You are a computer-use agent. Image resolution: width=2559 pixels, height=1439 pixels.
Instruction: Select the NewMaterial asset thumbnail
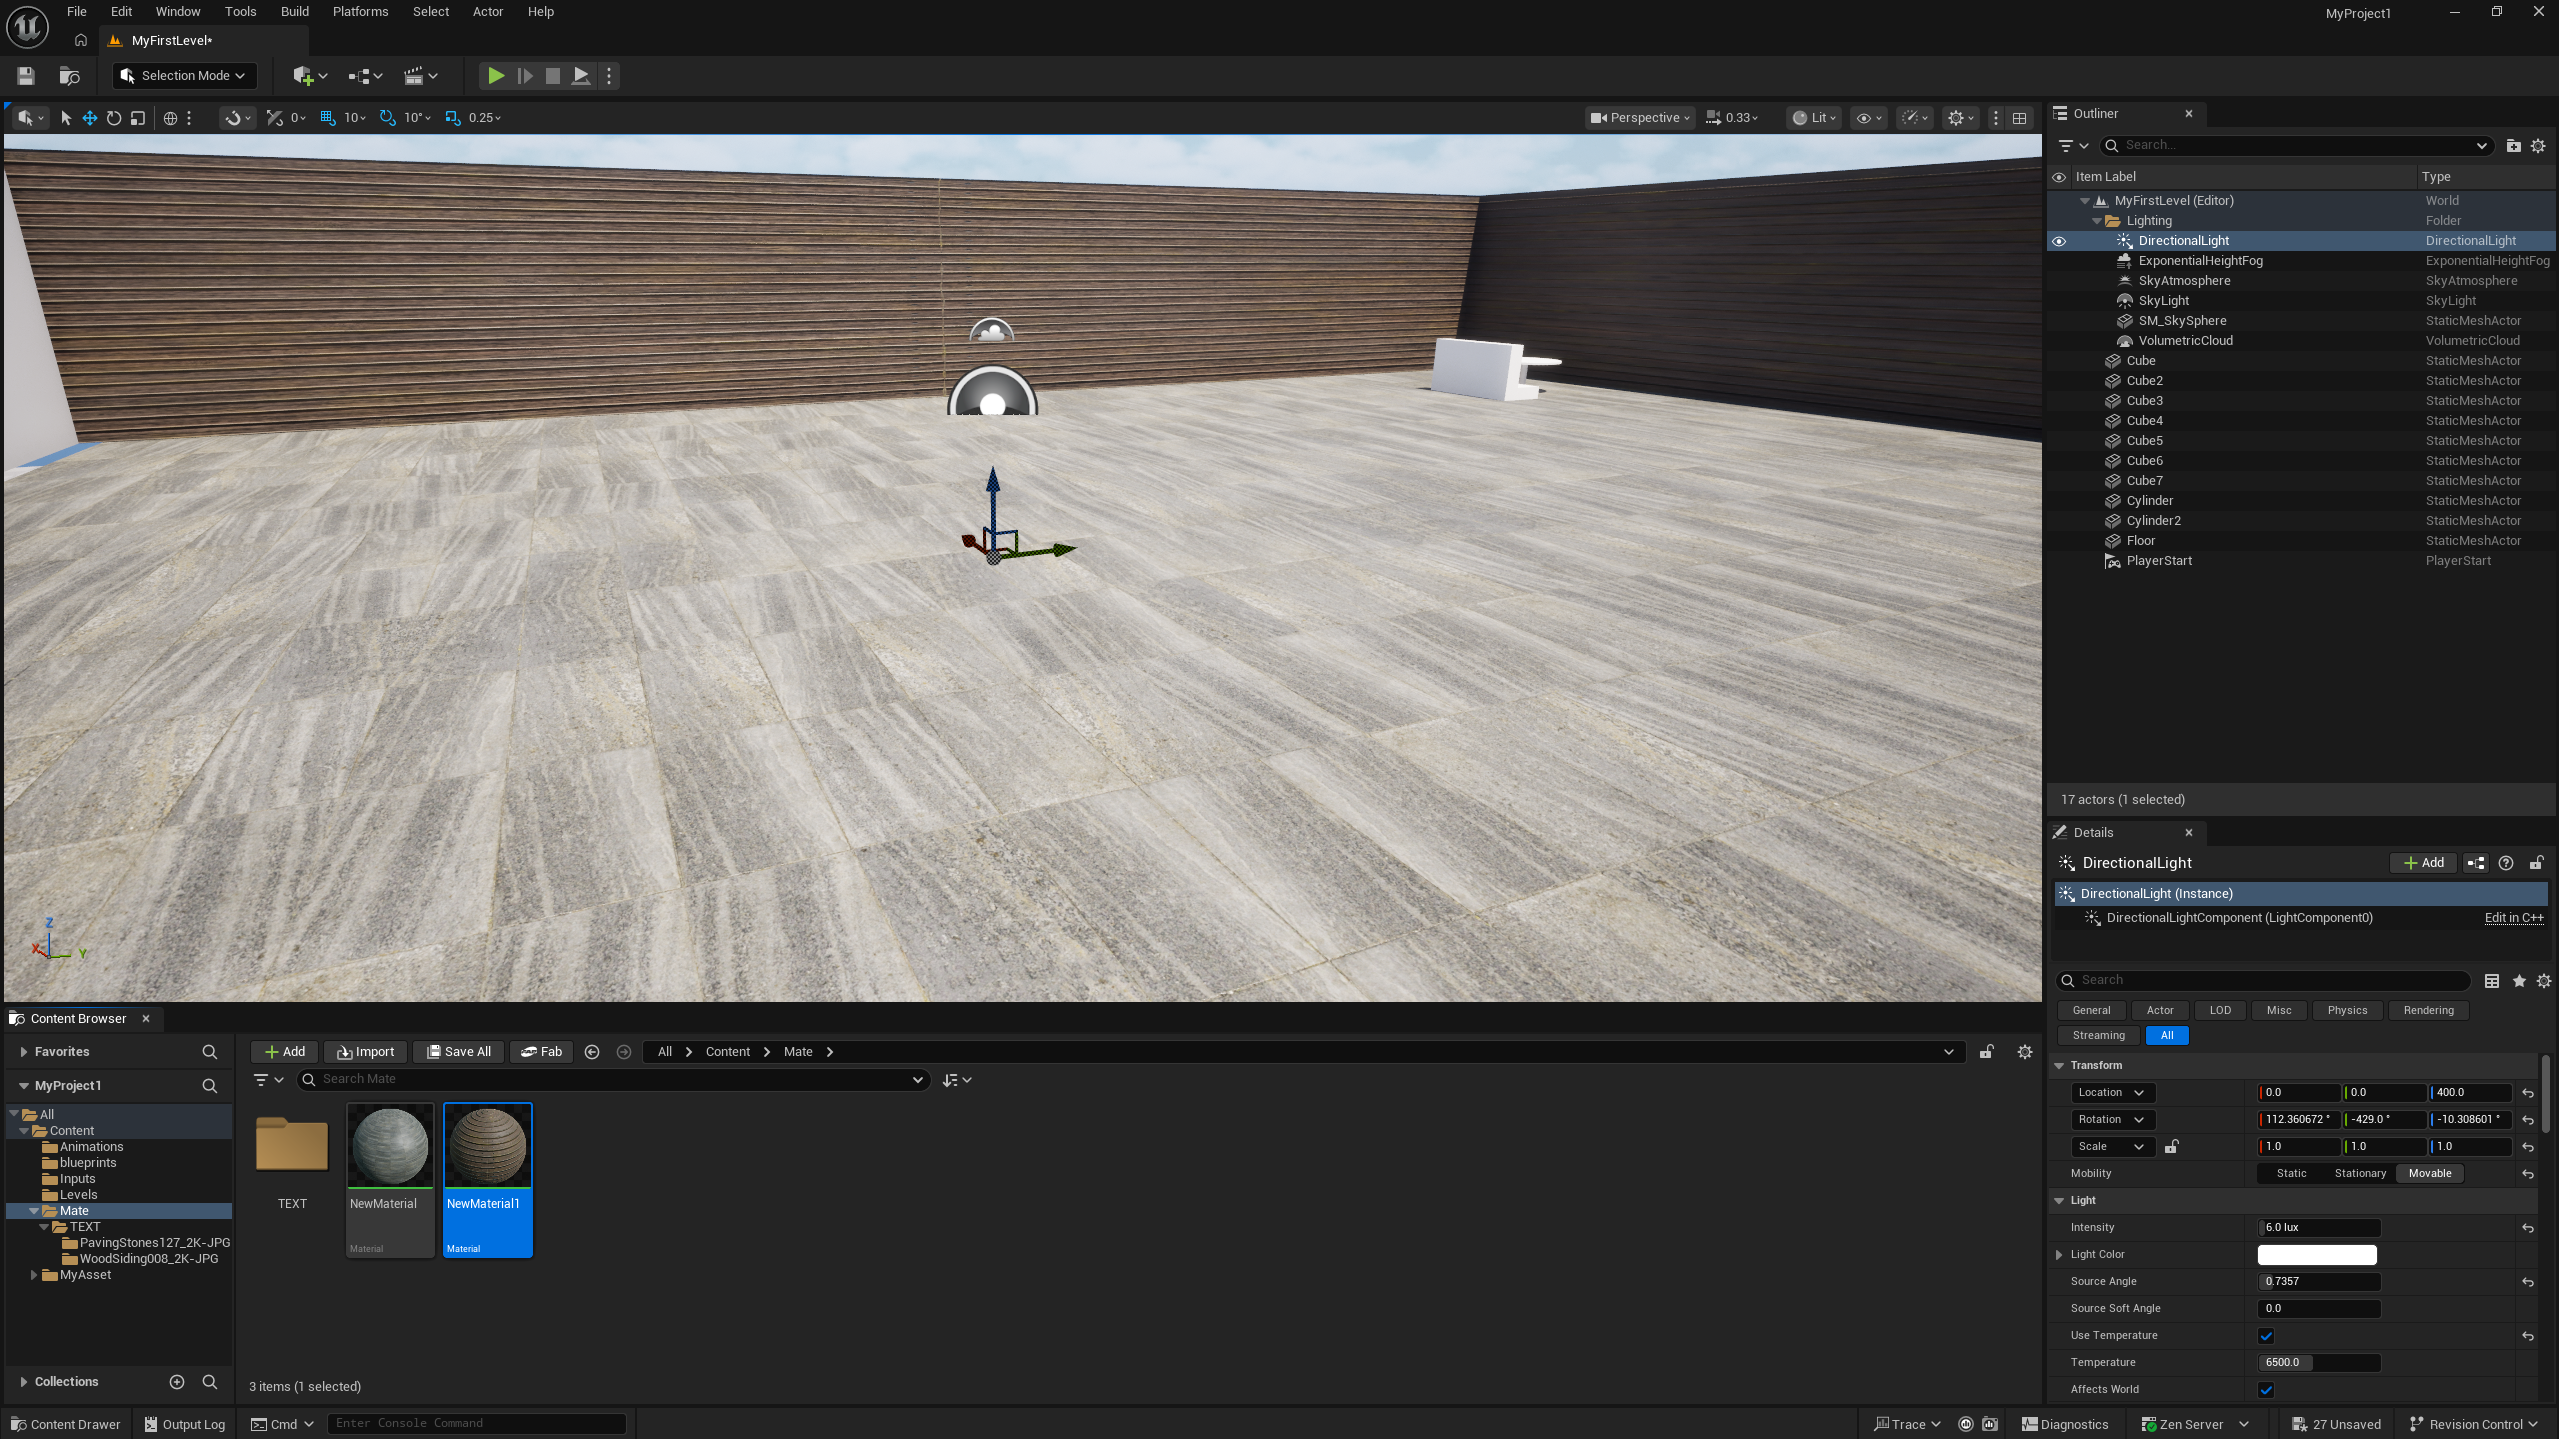click(390, 1147)
